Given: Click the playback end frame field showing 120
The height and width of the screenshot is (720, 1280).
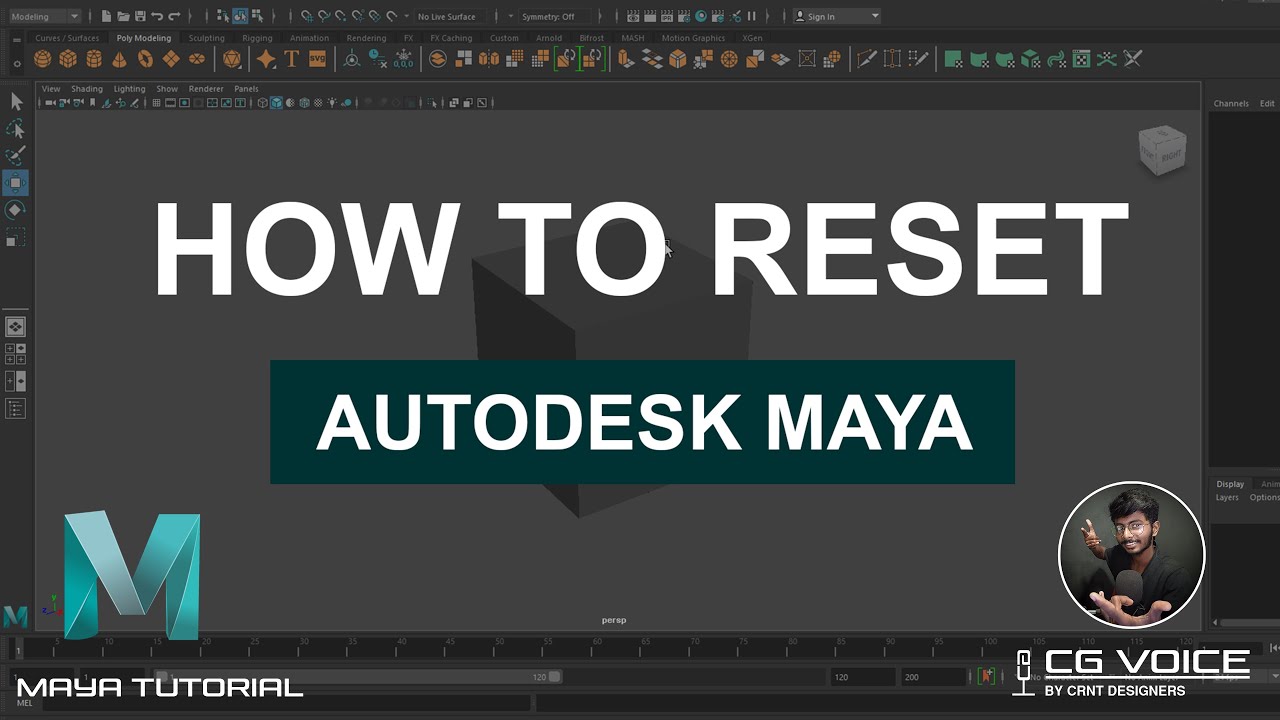Looking at the screenshot, I should pyautogui.click(x=863, y=677).
